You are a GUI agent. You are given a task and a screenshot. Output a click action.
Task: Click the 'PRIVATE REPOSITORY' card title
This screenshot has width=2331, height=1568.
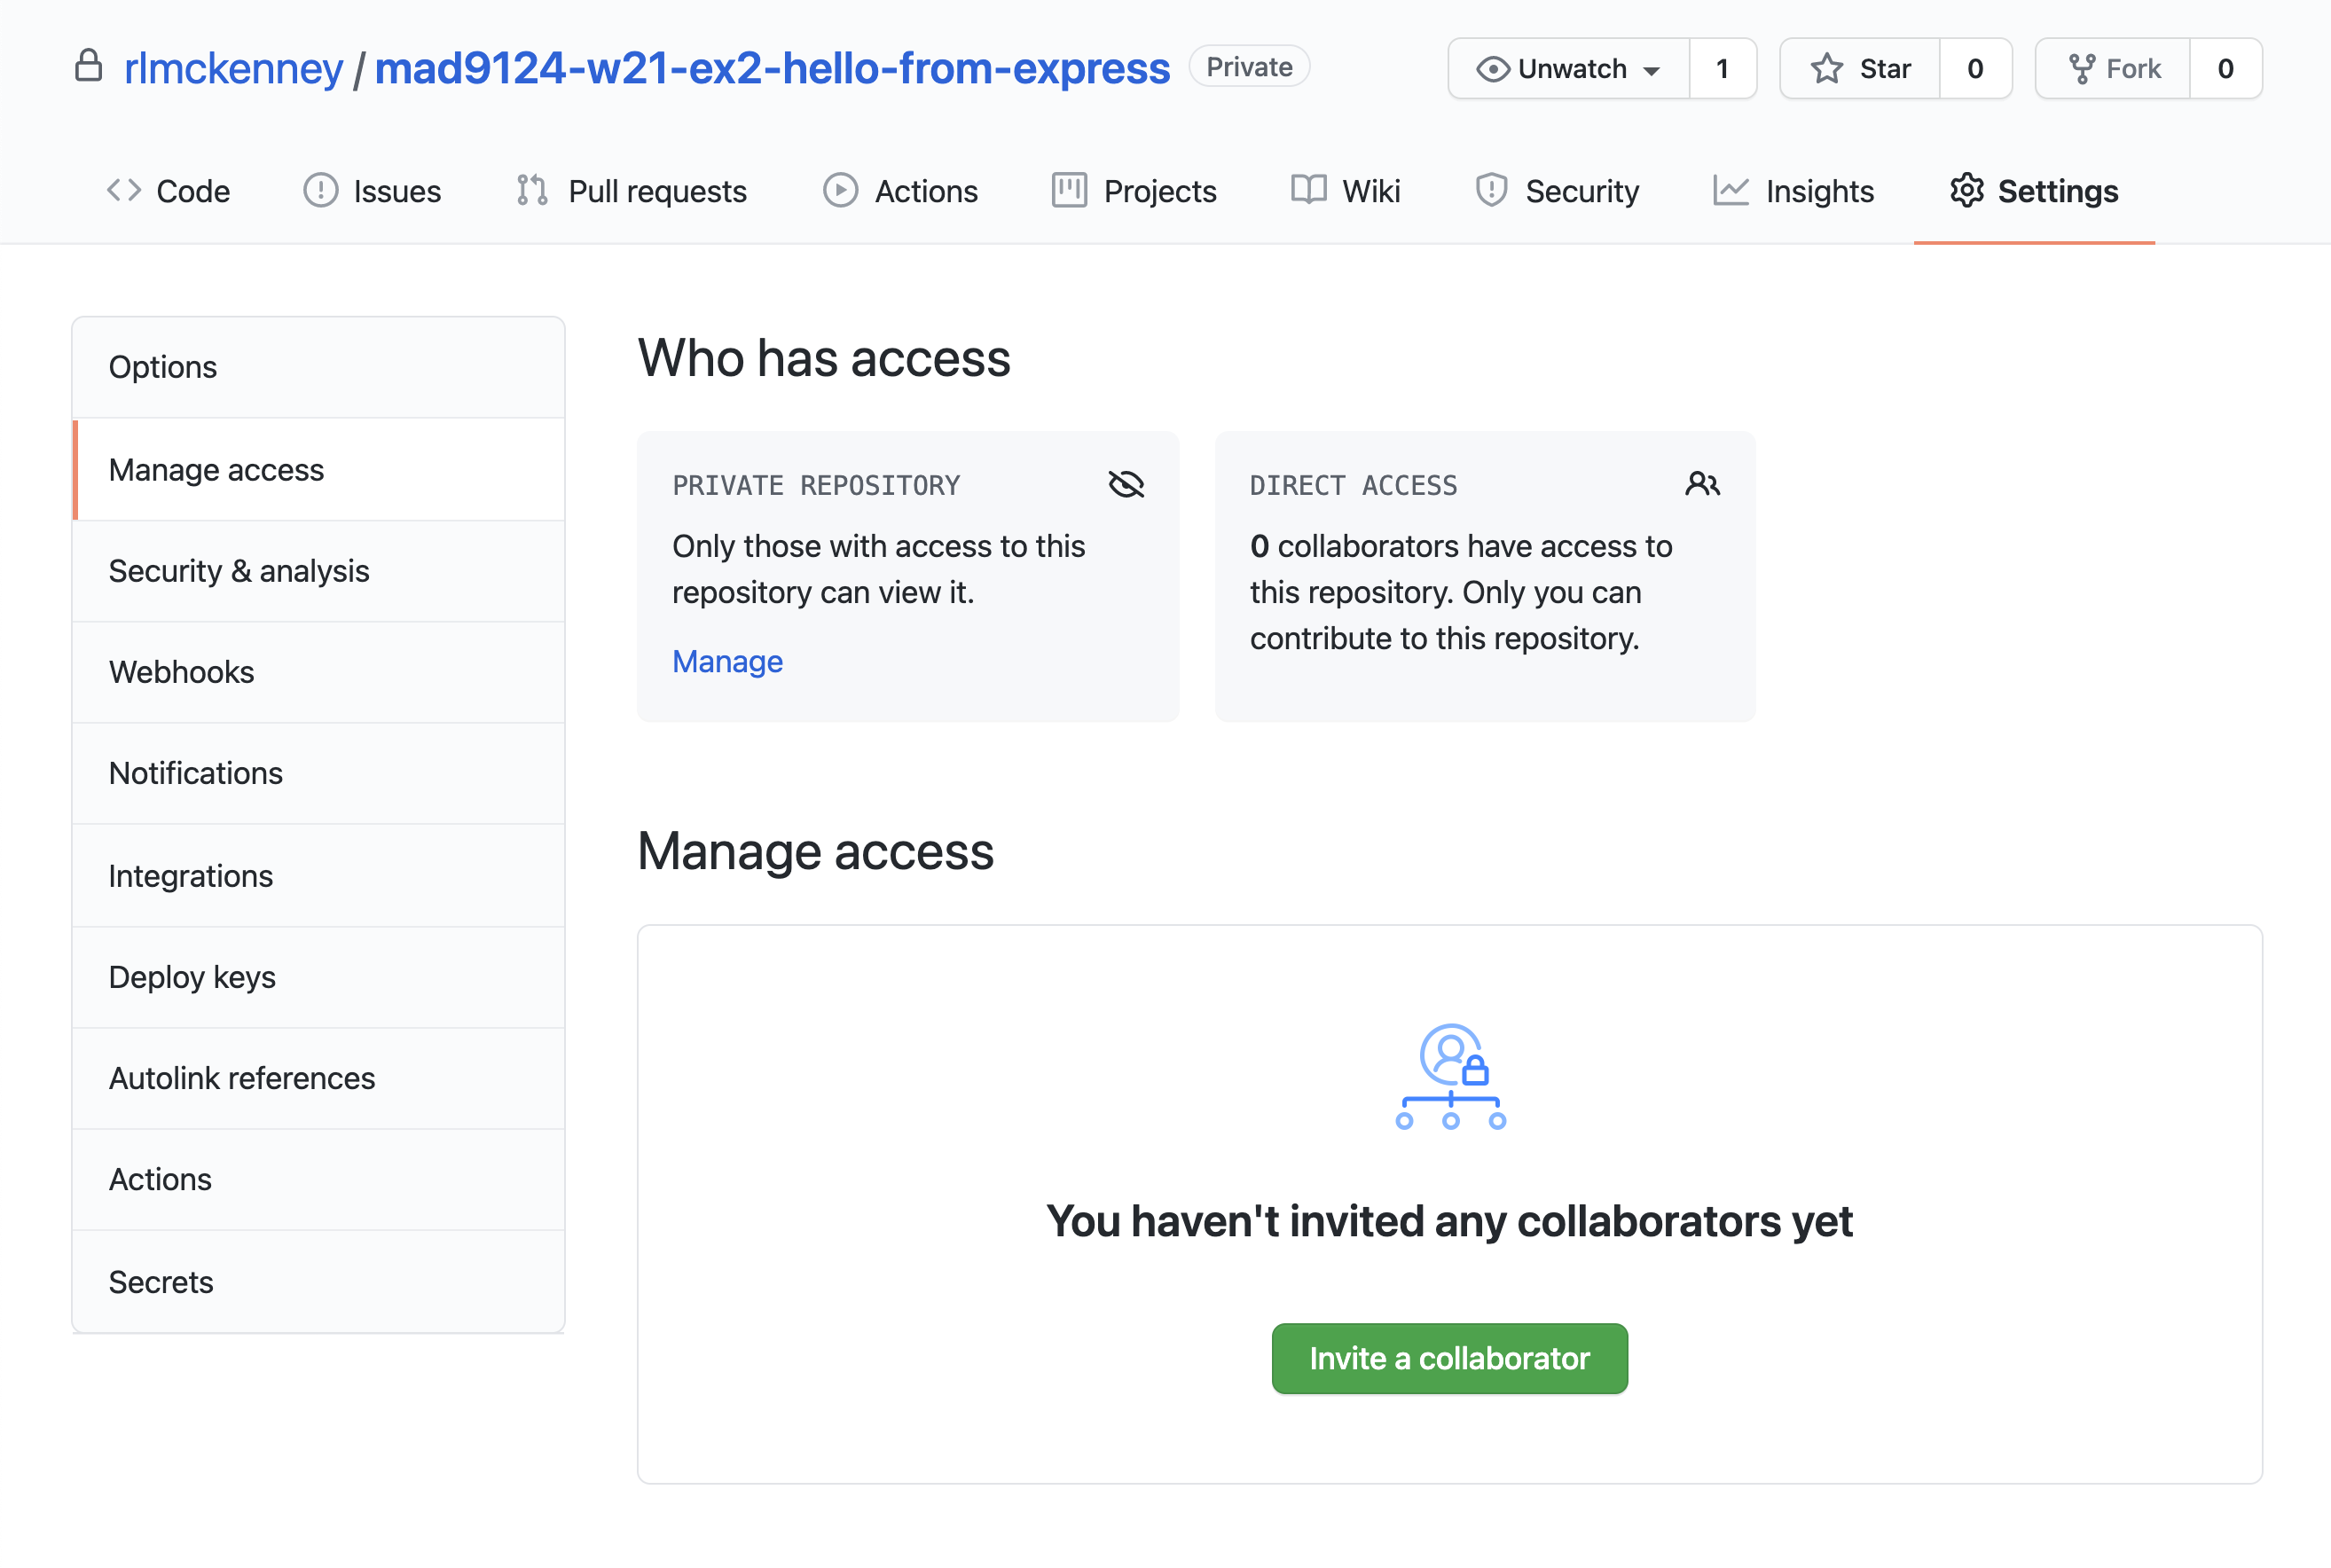coord(816,486)
